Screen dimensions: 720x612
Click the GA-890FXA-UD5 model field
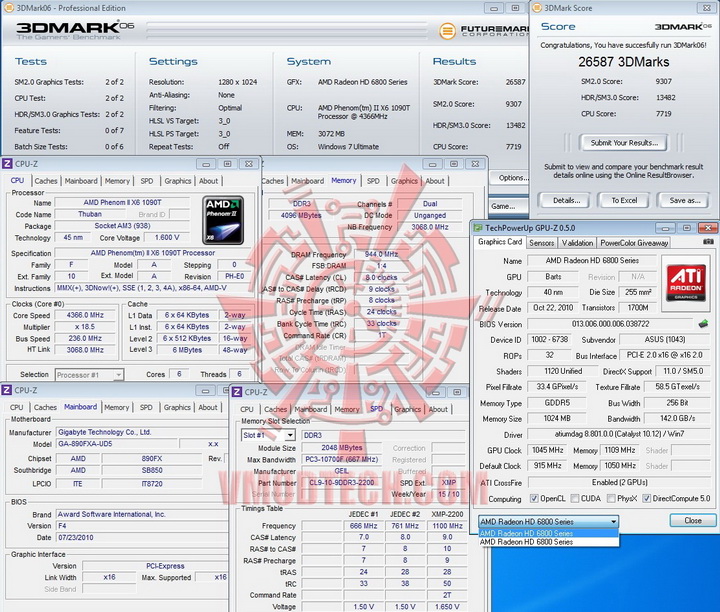click(x=117, y=444)
